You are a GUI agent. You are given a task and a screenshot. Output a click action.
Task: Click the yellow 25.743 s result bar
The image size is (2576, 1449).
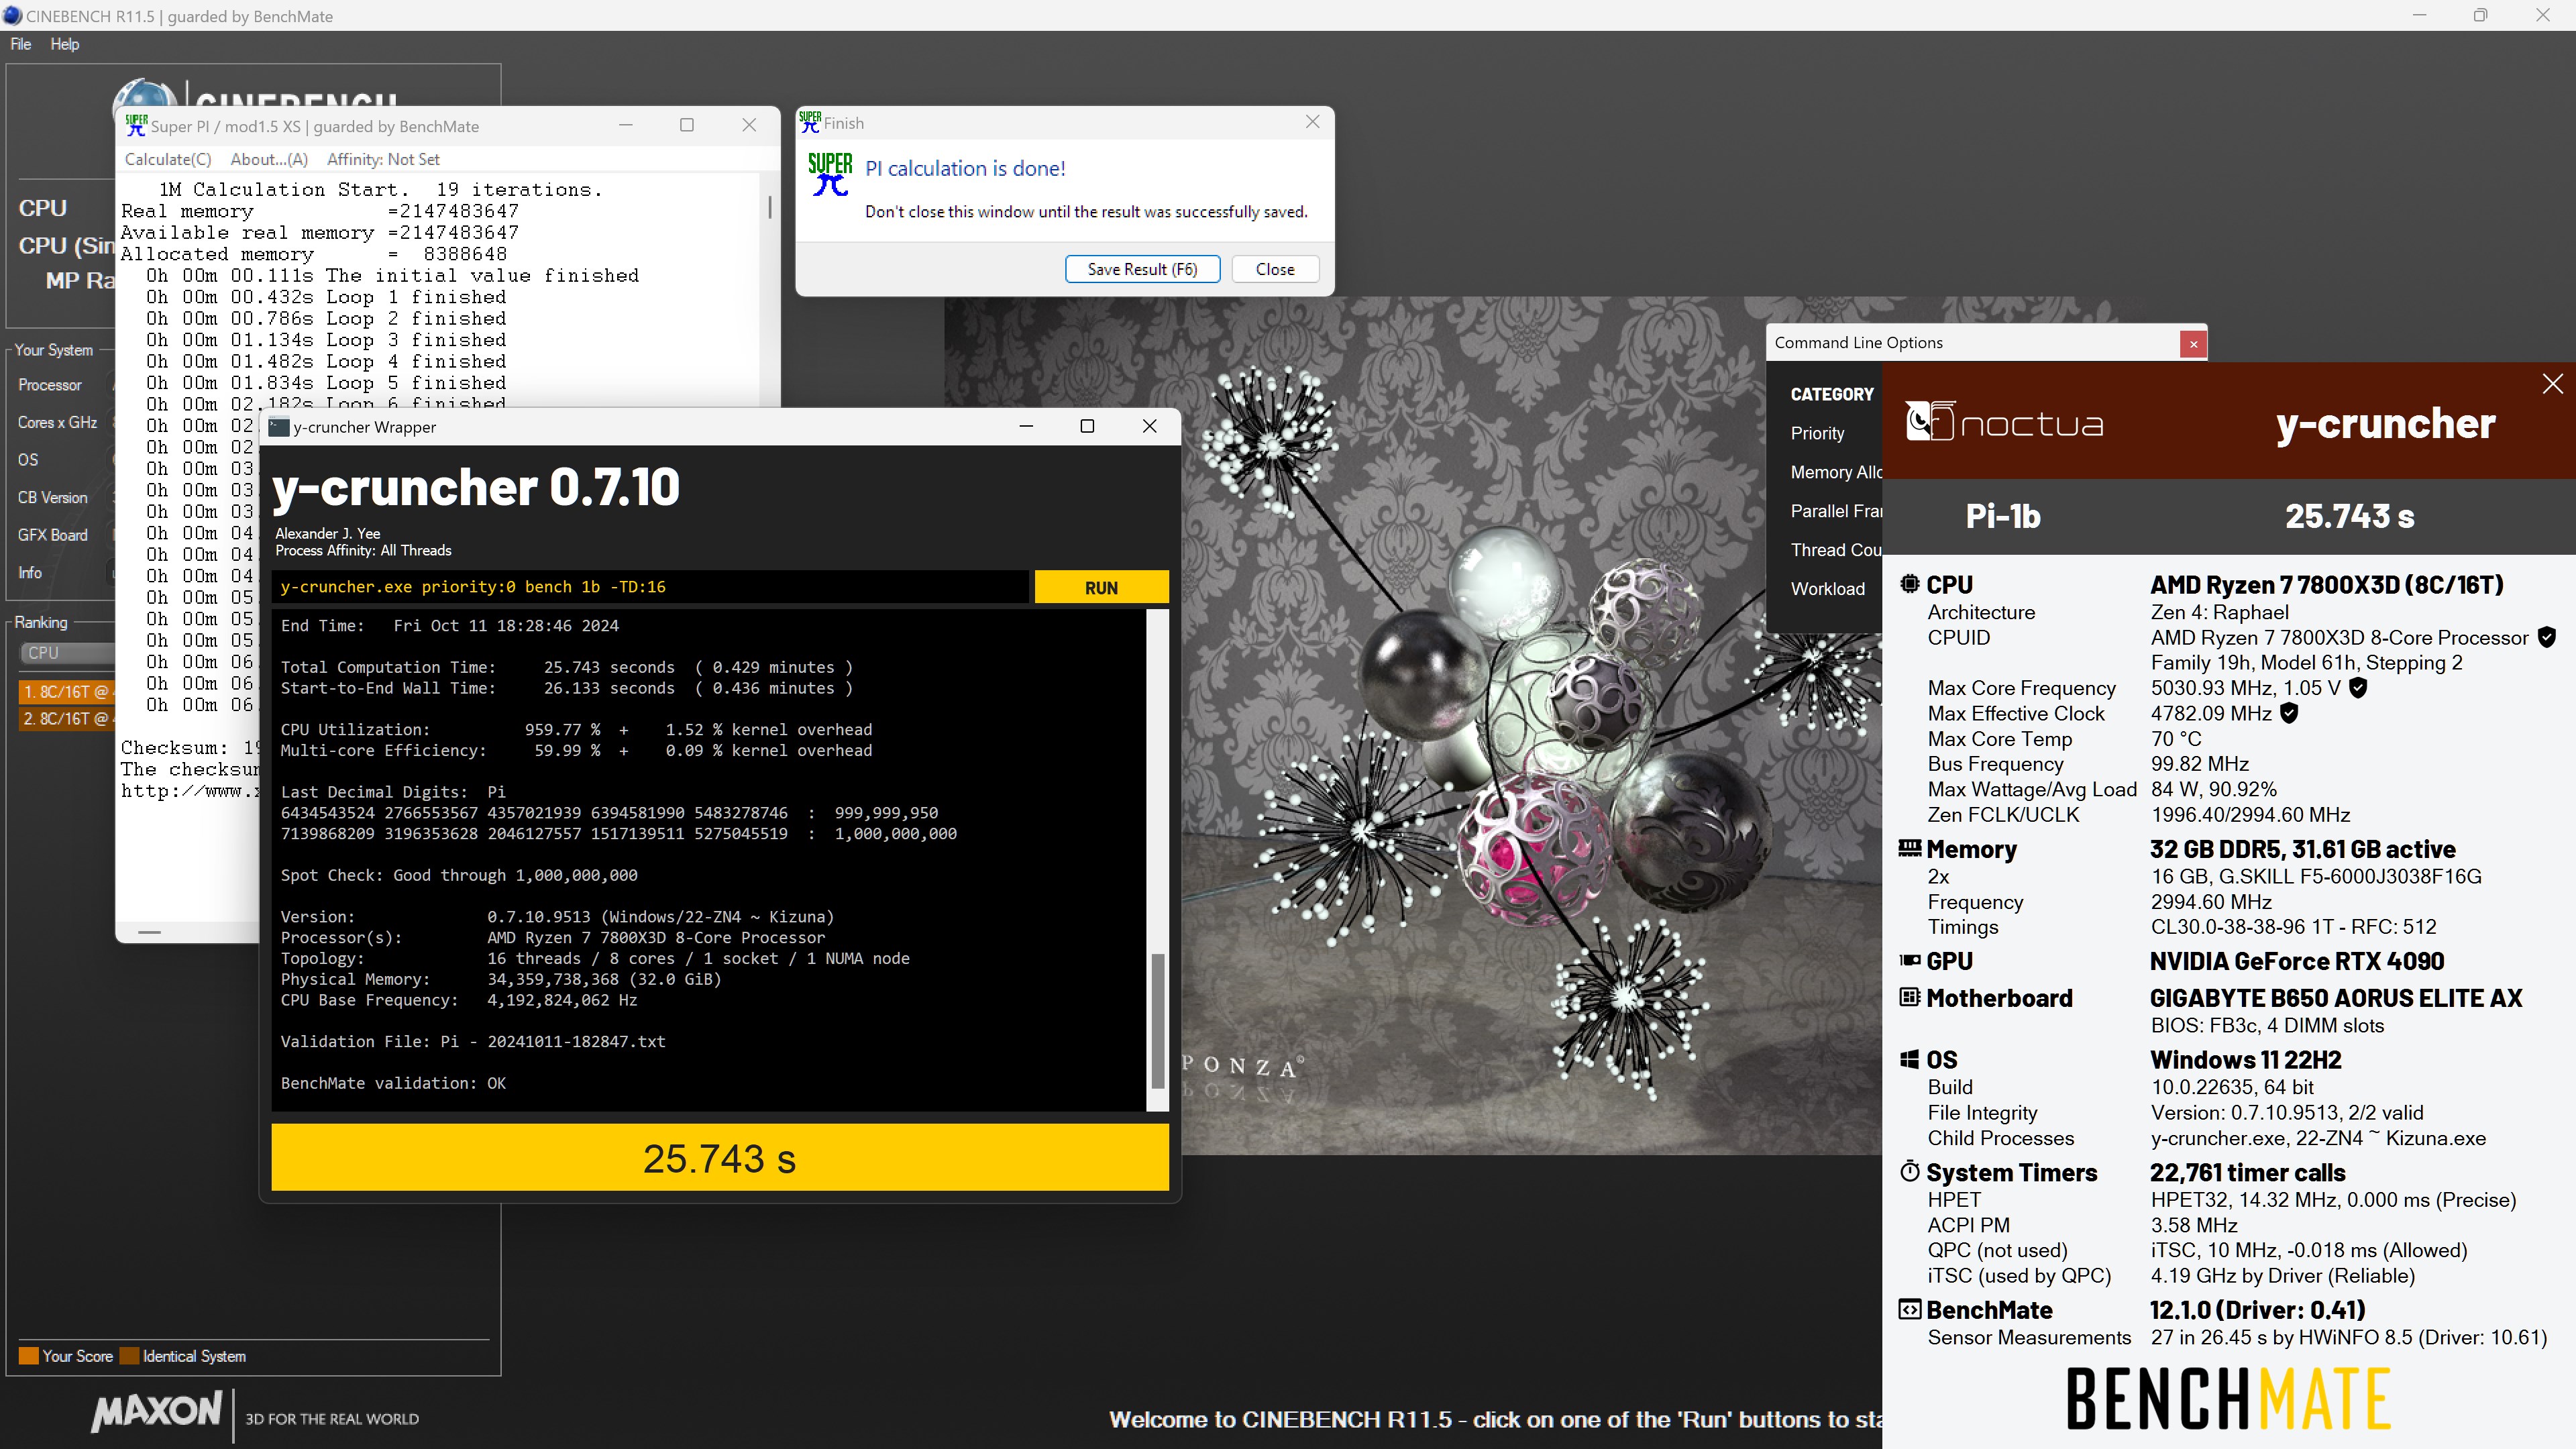click(x=720, y=1158)
